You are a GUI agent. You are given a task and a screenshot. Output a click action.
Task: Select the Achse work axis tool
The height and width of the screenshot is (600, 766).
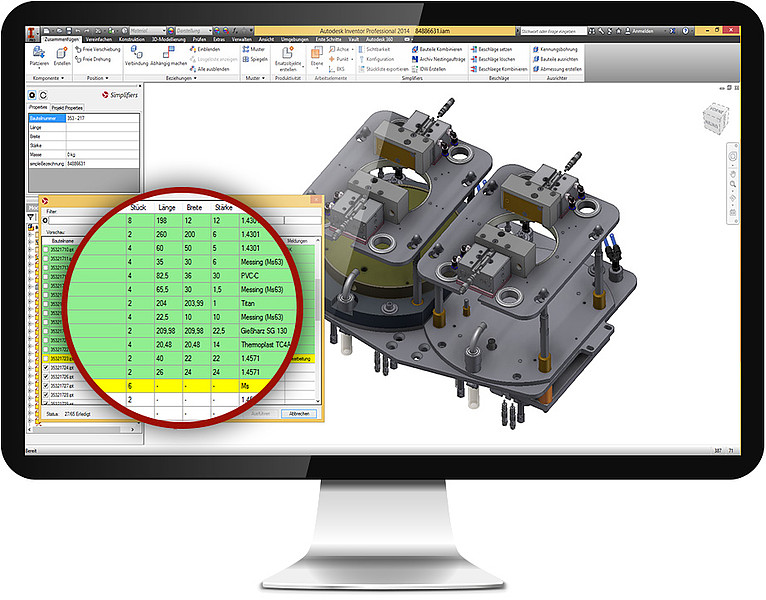point(339,49)
